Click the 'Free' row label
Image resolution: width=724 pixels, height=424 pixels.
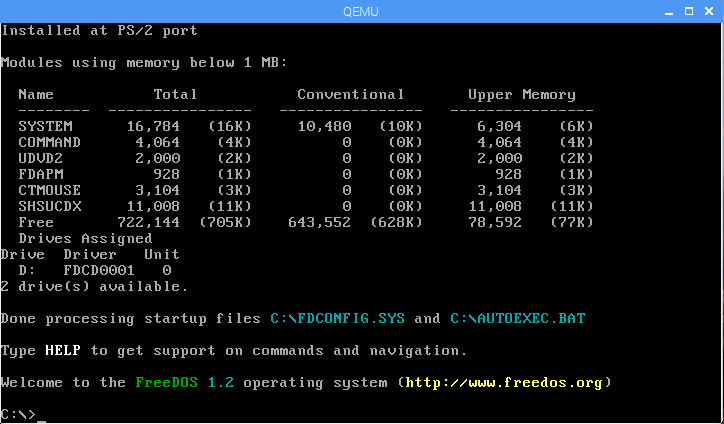pos(36,223)
